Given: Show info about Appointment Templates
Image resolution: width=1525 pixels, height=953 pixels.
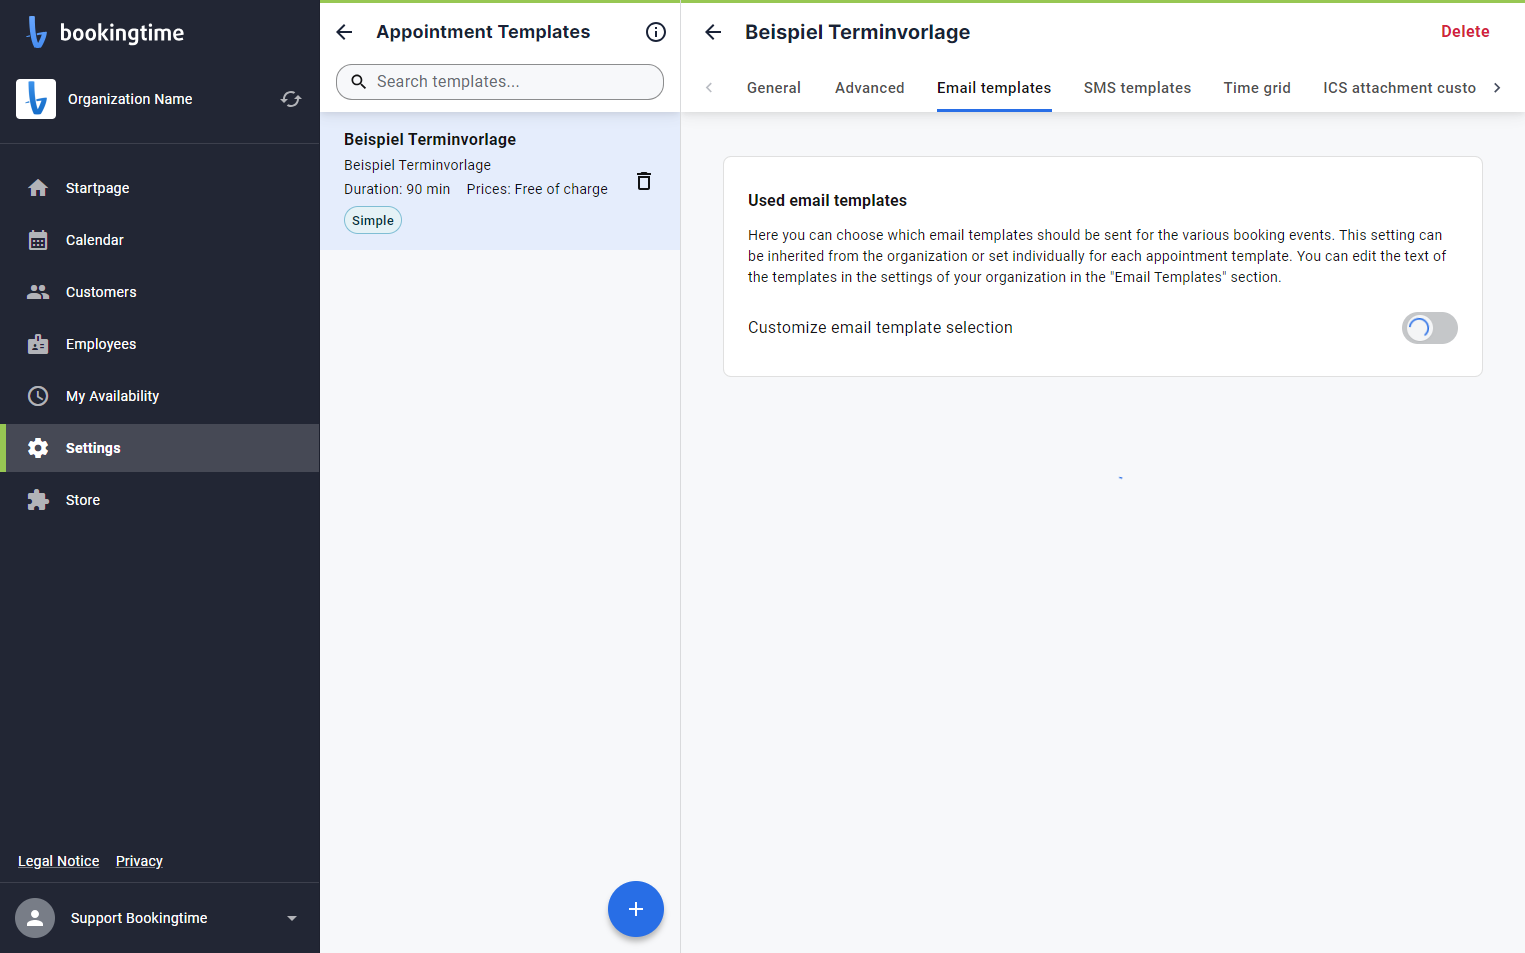Looking at the screenshot, I should click(656, 32).
